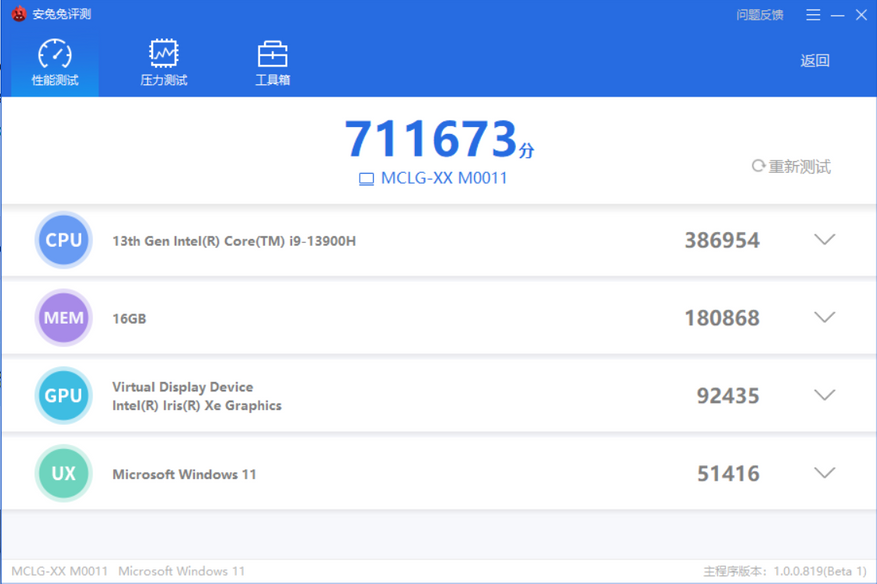The image size is (877, 584).
Task: Click the laptop icon next to MCLG-XX M0011
Action: 366,179
